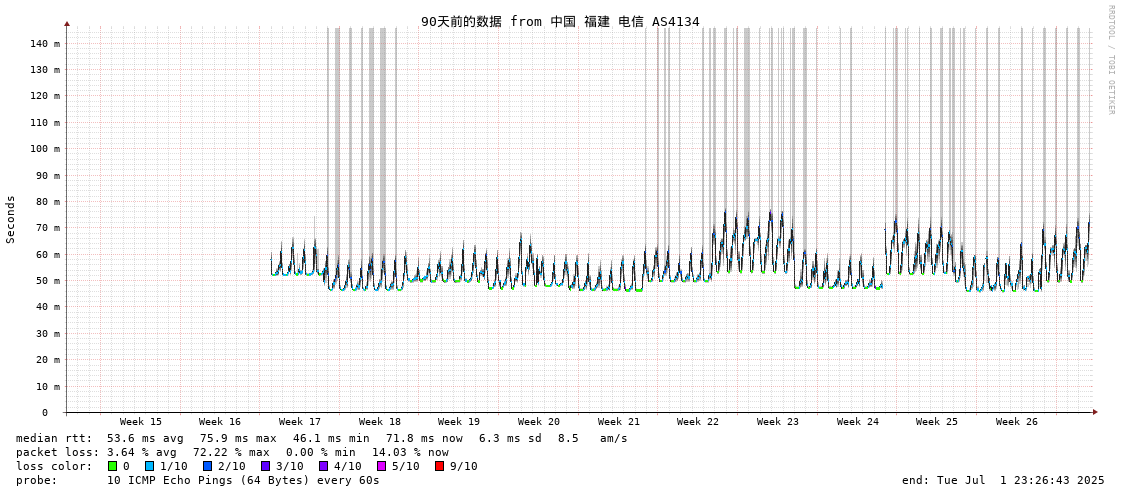Screen dimensions: 1121x494
Task: Click the Seconds vertical axis title
Action: (11, 219)
